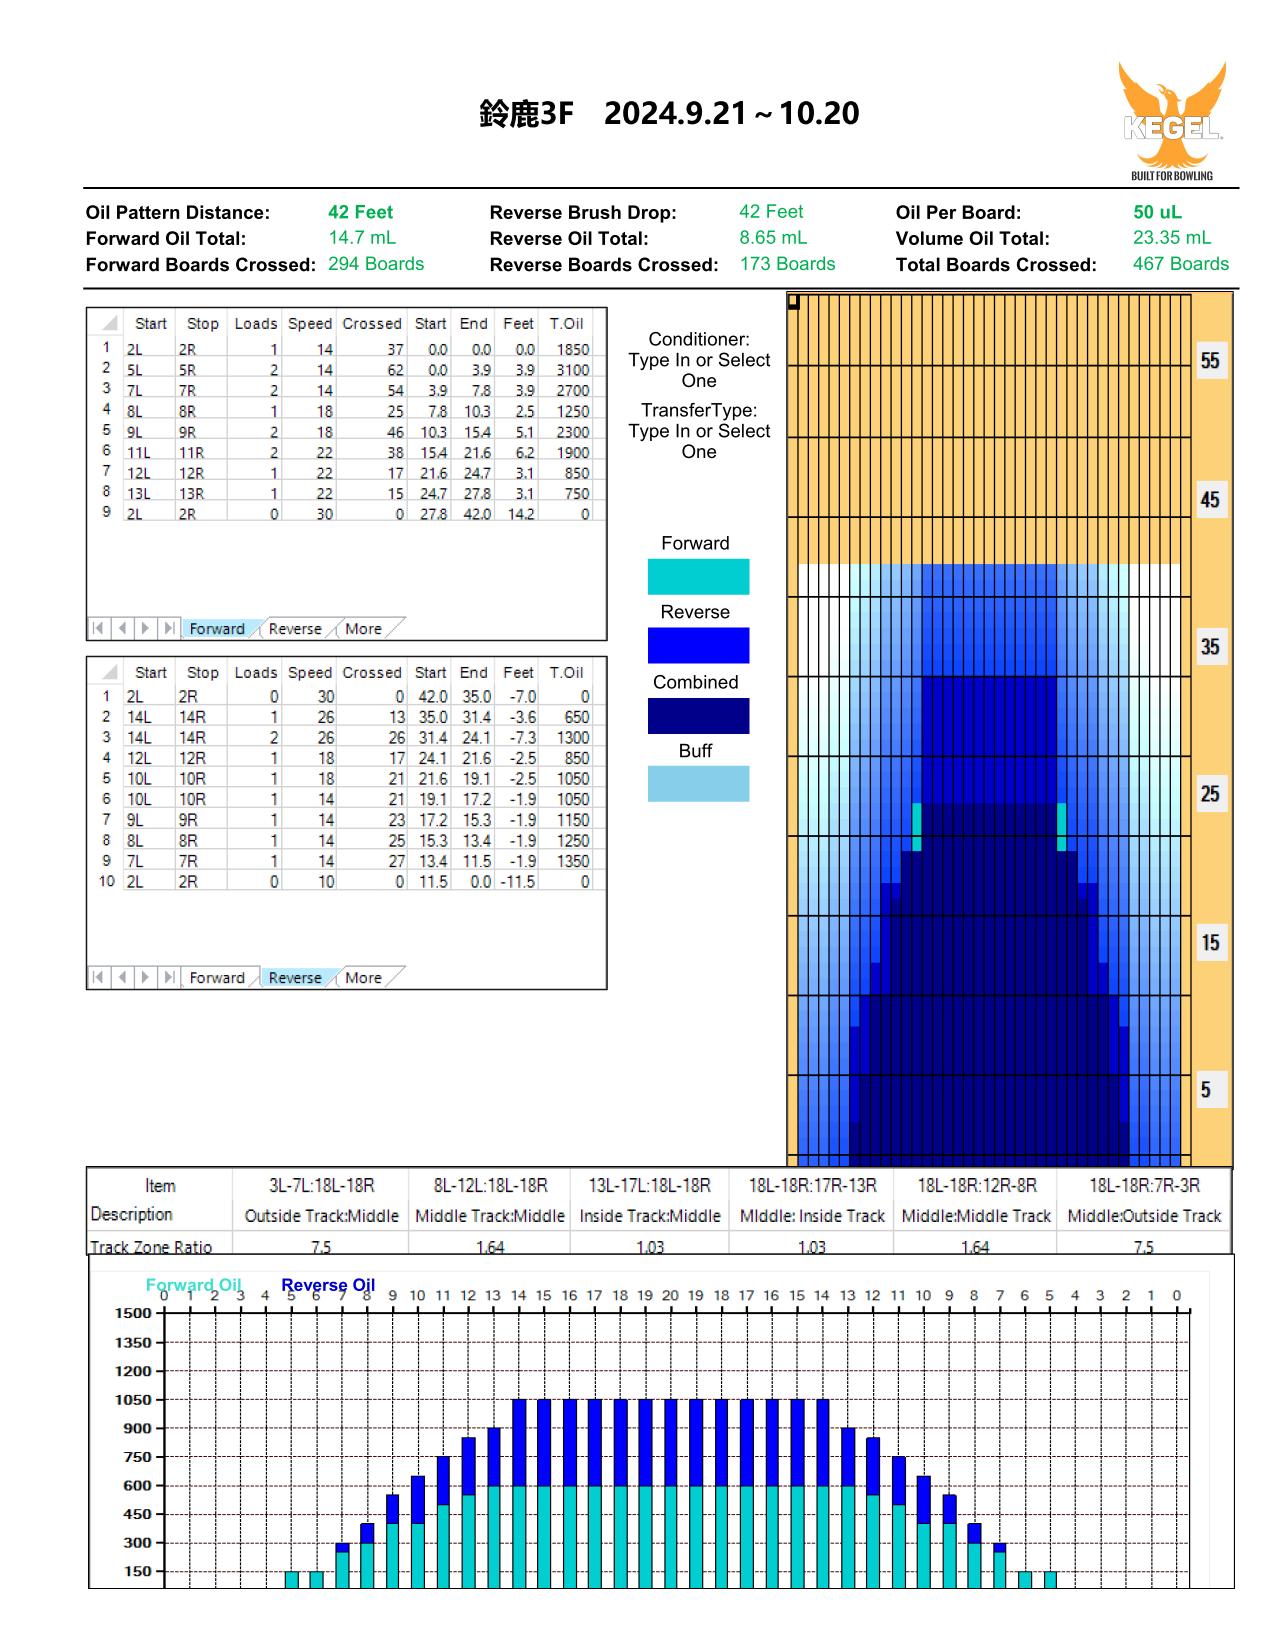Click the lane graph 45 feet marker
This screenshot has height=1650, width=1275.
[1210, 500]
